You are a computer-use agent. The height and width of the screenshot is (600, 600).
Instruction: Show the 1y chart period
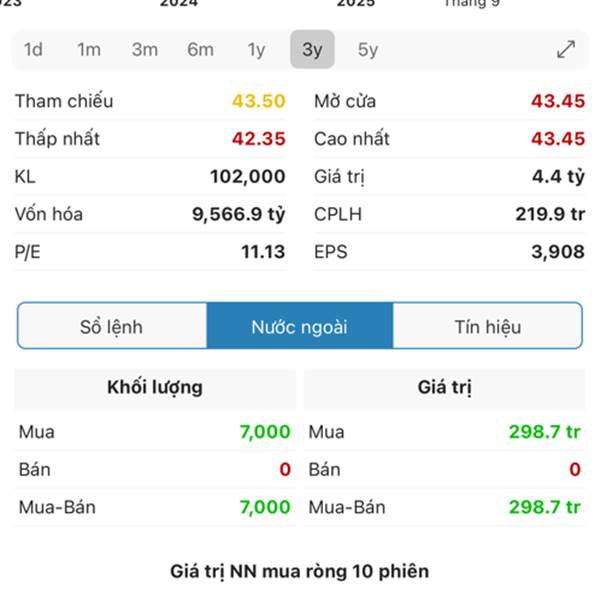click(x=257, y=49)
